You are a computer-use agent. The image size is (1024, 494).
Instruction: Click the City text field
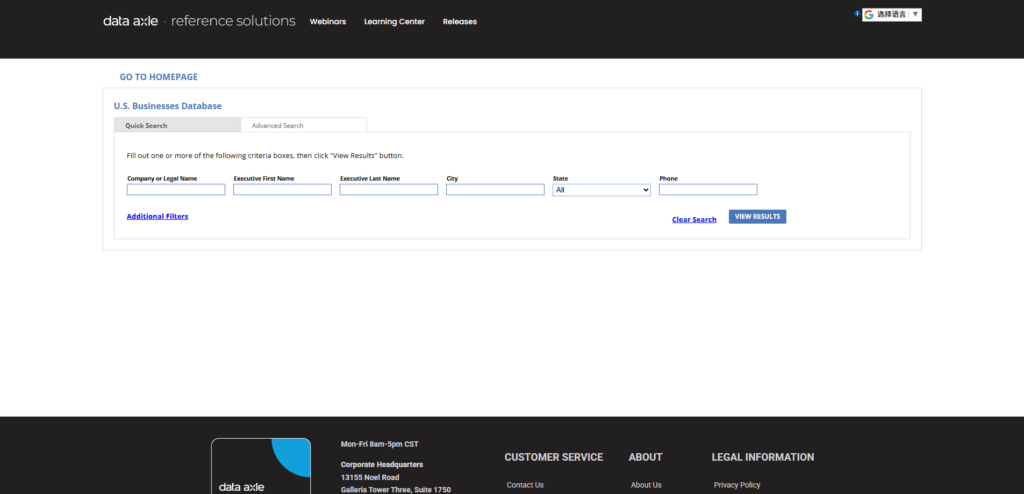495,190
